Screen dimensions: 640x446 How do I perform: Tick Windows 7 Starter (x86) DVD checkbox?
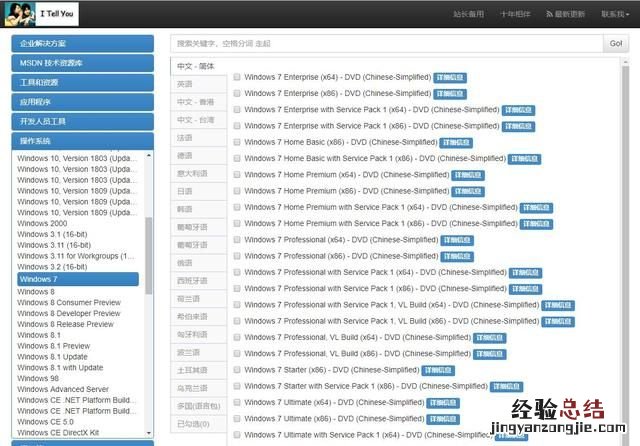237,370
